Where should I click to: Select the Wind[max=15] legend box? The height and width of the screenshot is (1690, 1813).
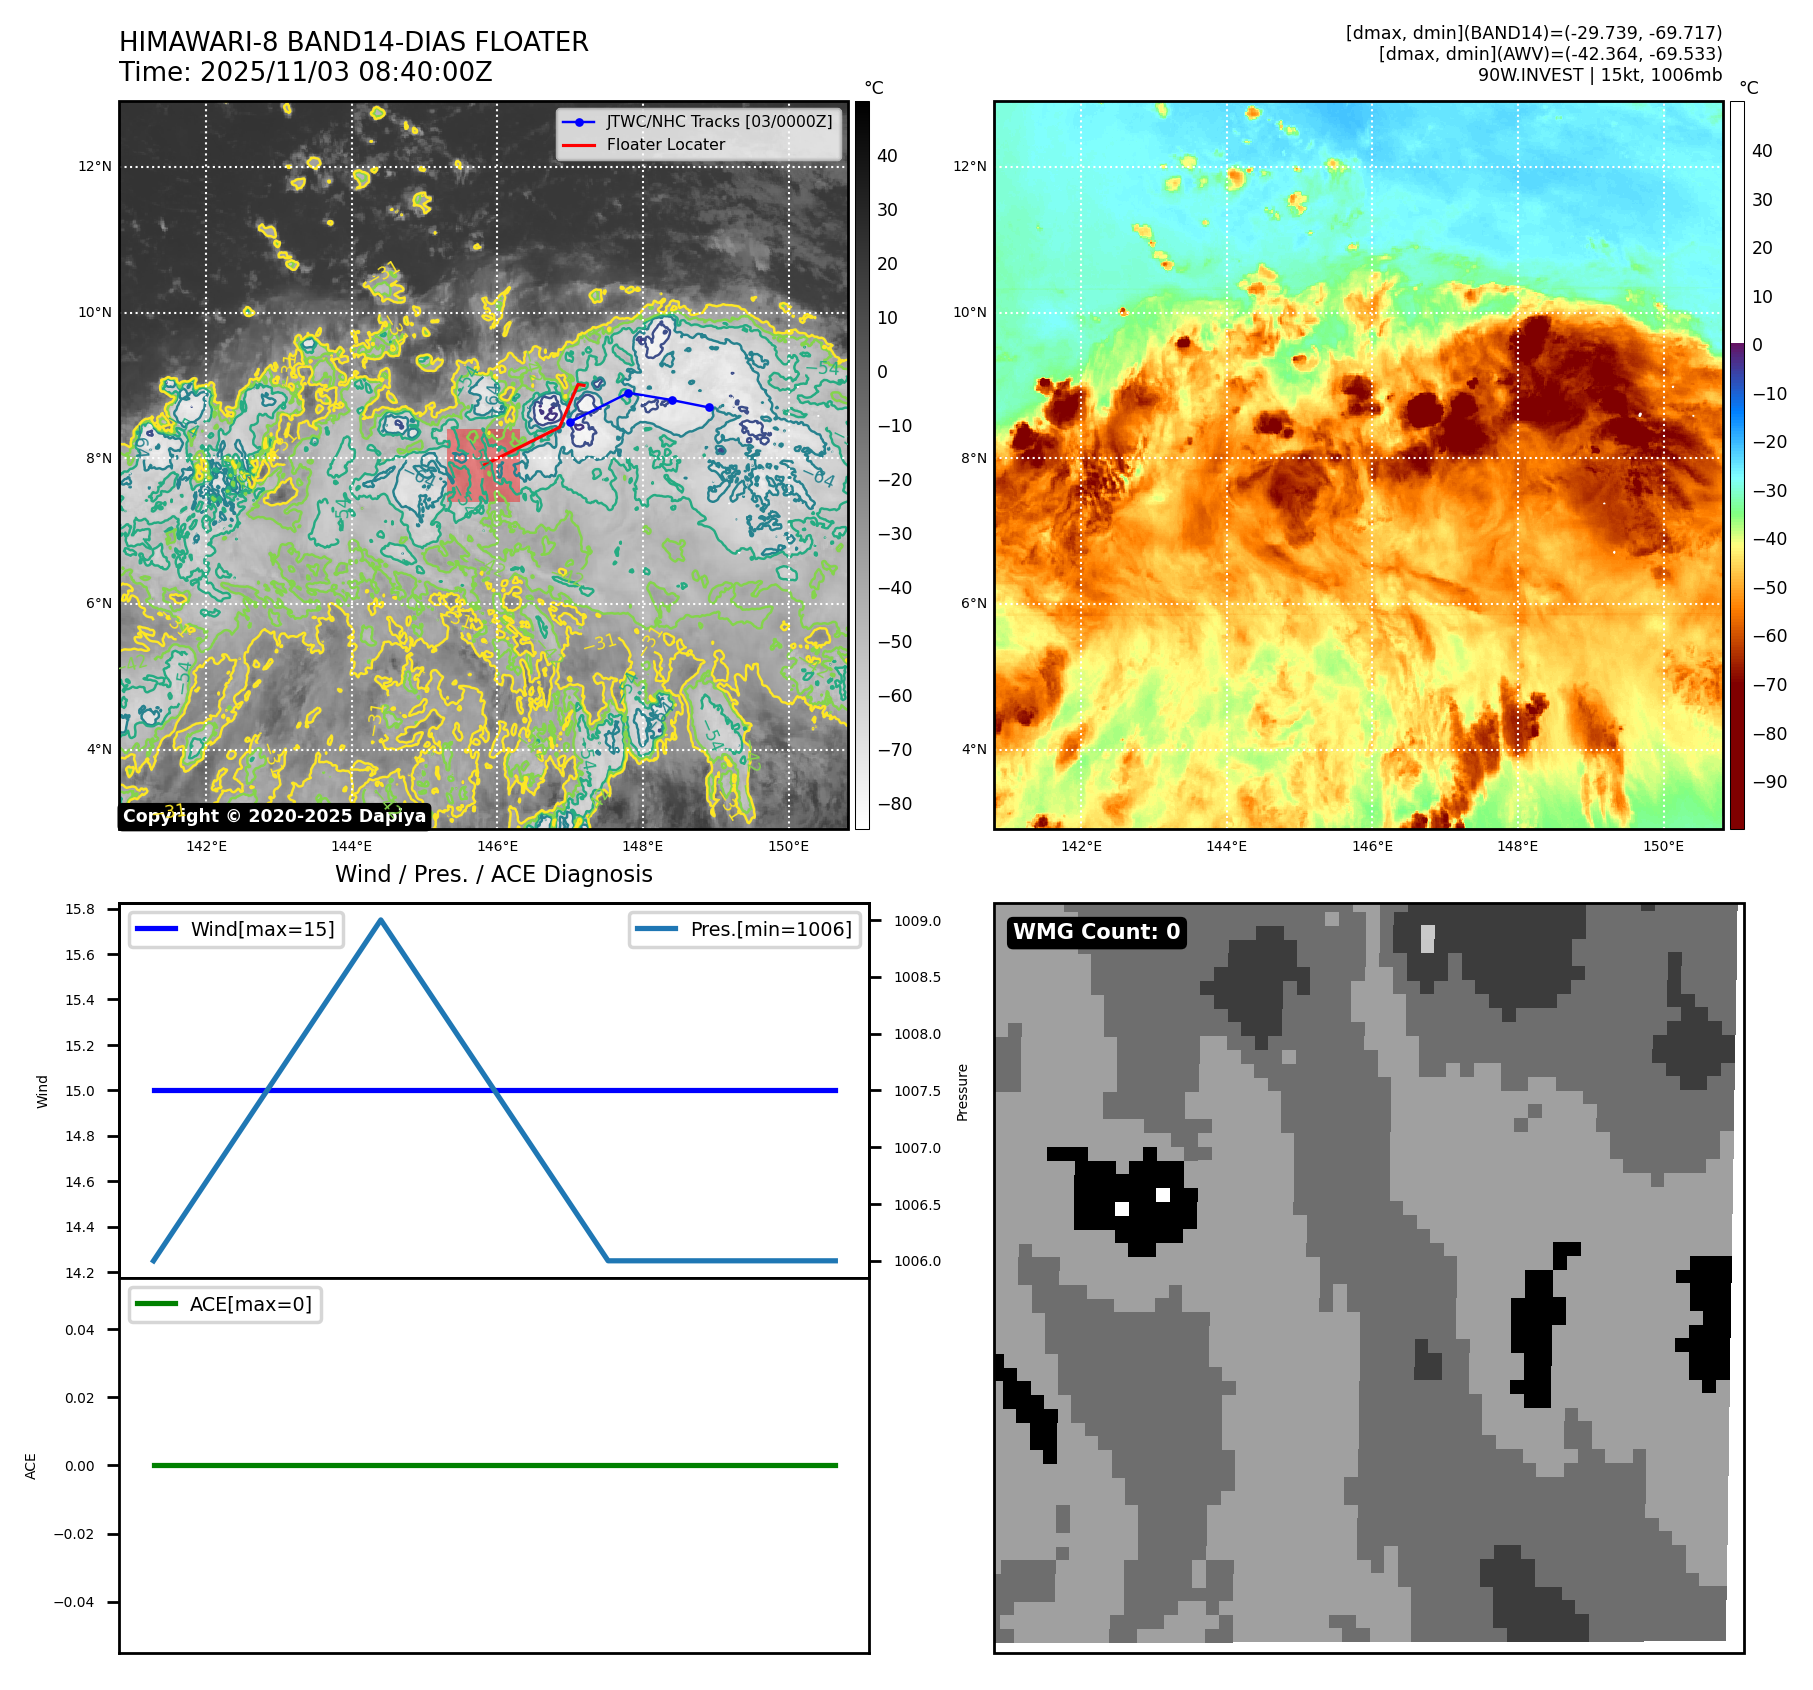coord(236,929)
